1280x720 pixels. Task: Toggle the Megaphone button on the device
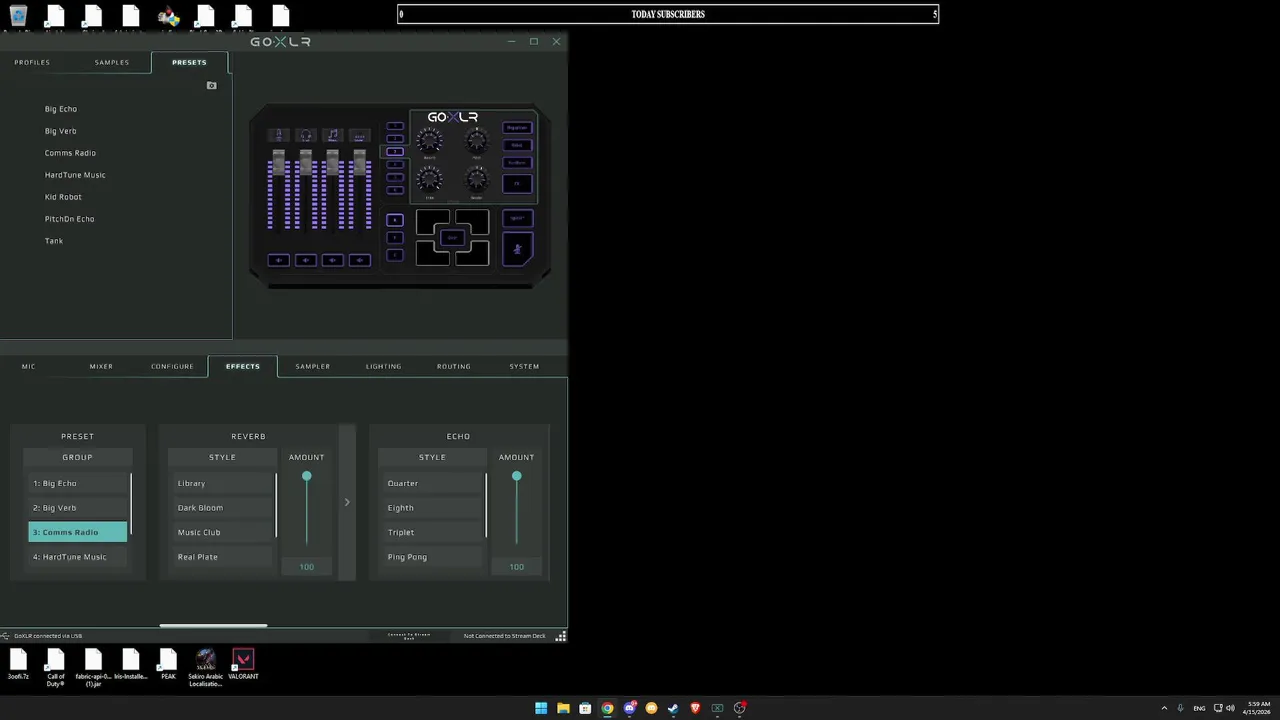pyautogui.click(x=518, y=128)
